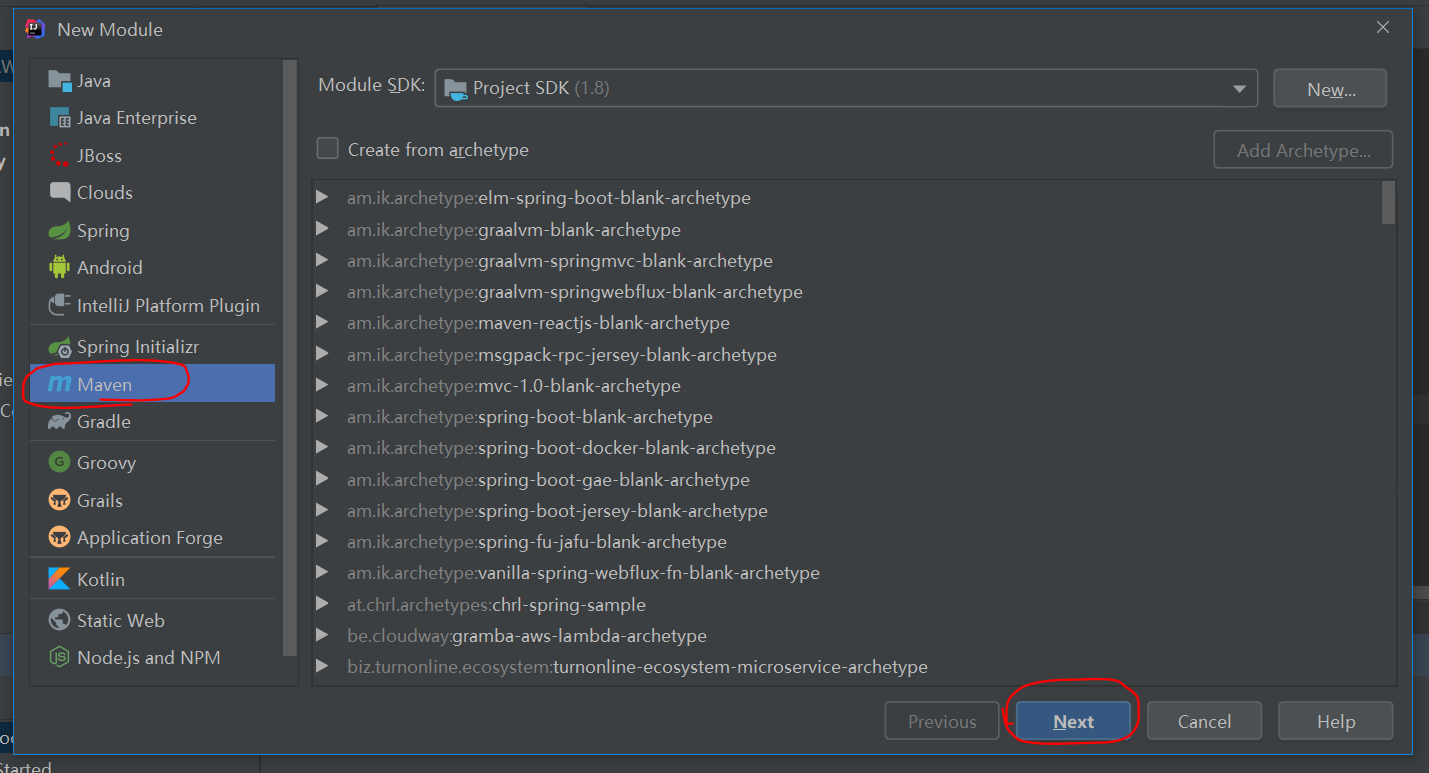
Task: Select spring-boot-jersey-blank-archetype row
Action: (x=846, y=510)
